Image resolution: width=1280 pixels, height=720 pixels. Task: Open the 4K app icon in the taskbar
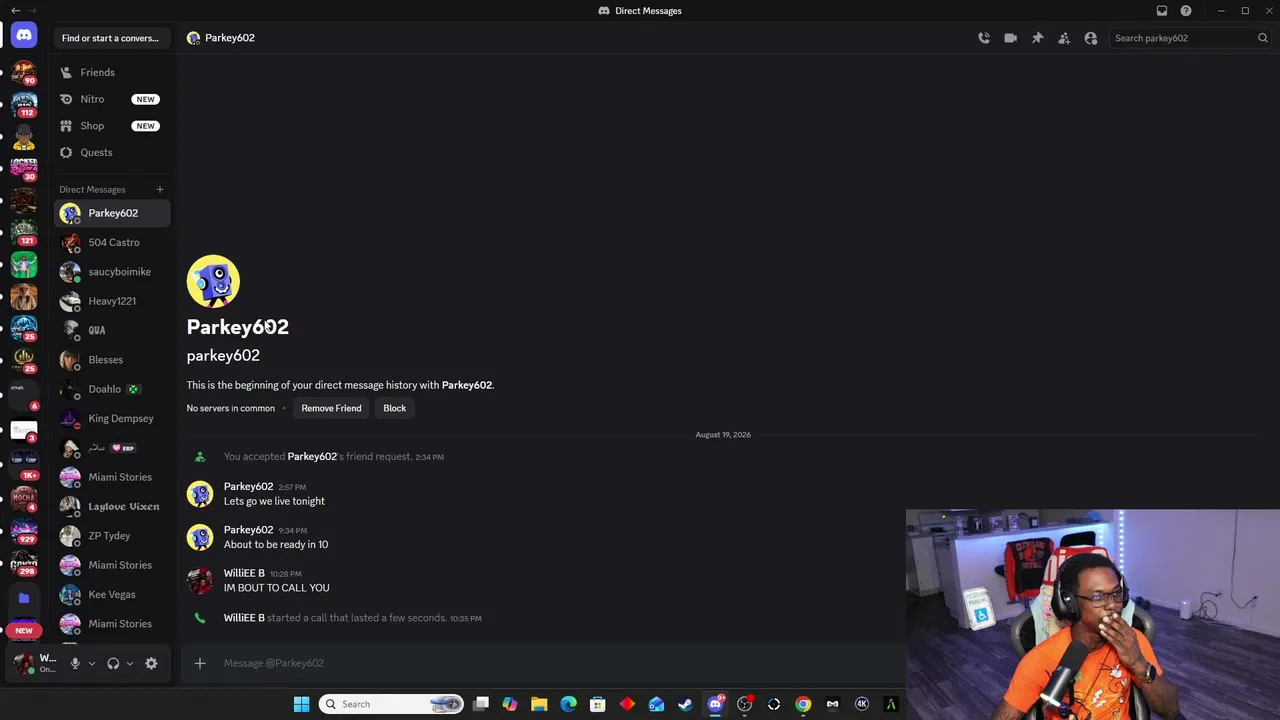tap(862, 704)
